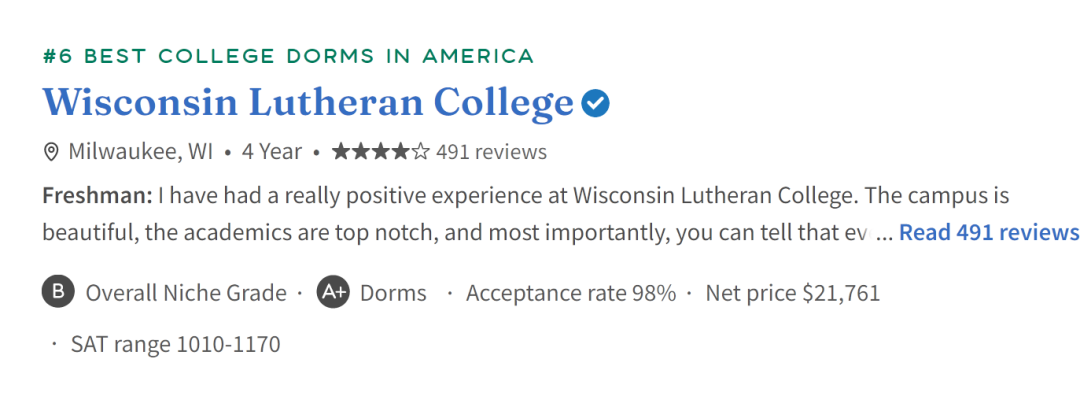
Task: Click the truncated review ellipsis
Action: tap(887, 234)
